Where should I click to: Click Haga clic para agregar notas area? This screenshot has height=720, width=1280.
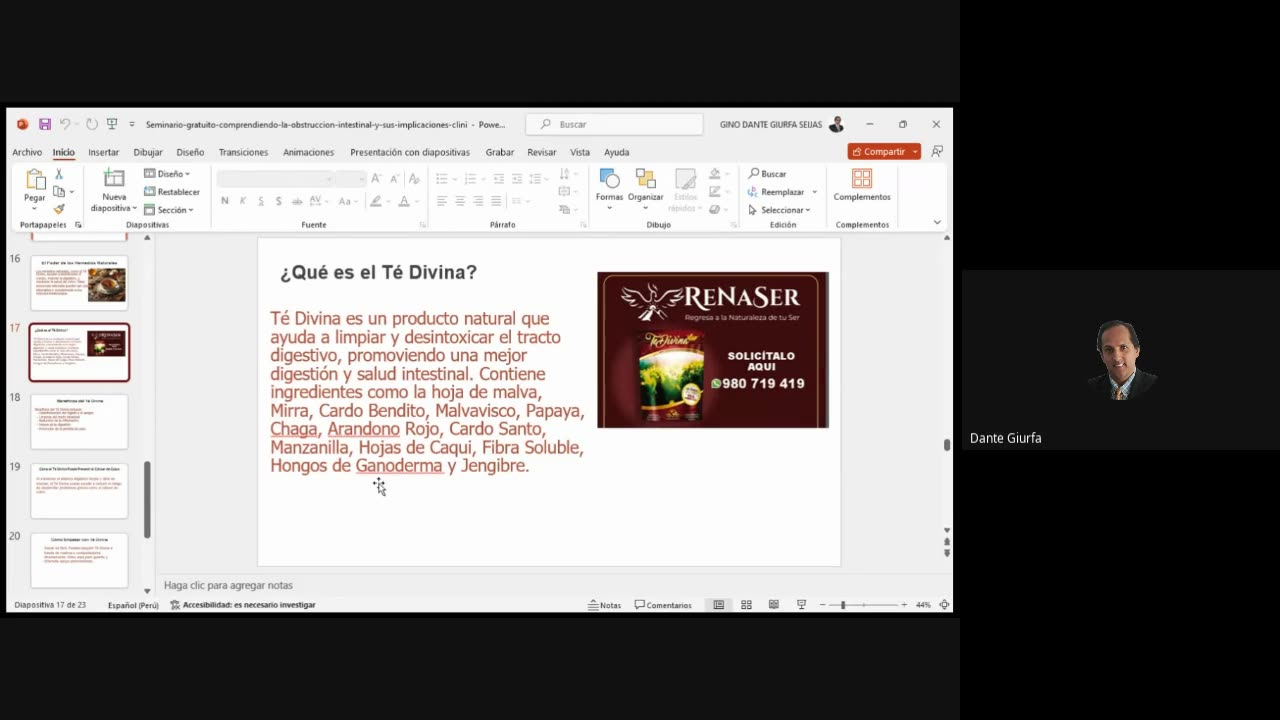228,585
